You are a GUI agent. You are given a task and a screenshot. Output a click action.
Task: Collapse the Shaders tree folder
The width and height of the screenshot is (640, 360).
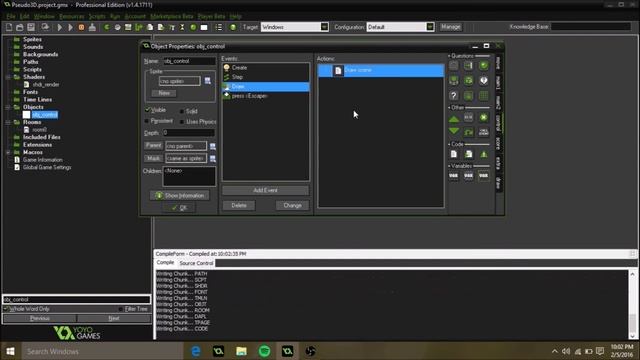[8, 77]
